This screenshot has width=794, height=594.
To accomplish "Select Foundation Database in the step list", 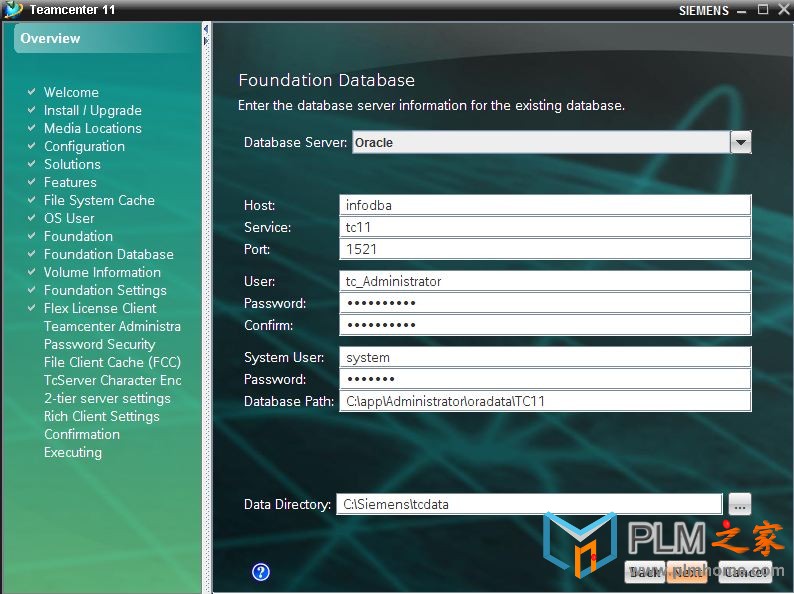I will (109, 254).
